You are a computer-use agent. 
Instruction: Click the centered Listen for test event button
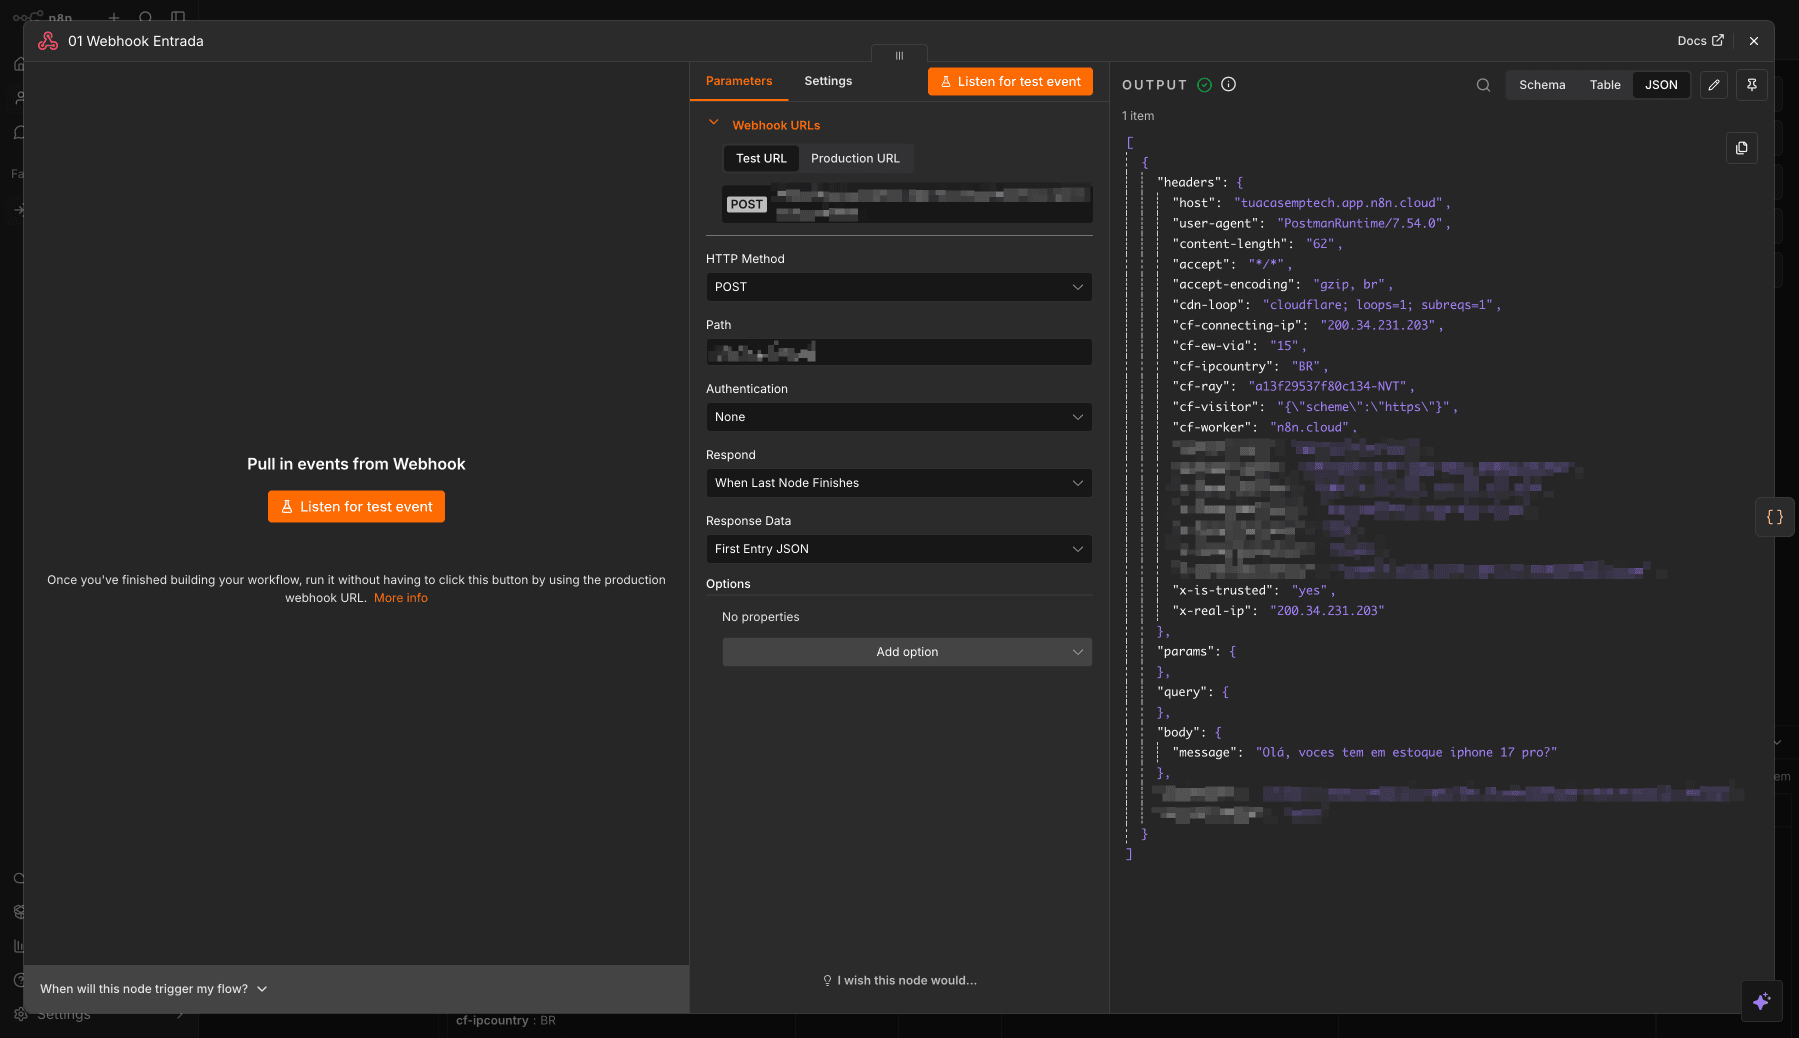pos(356,507)
